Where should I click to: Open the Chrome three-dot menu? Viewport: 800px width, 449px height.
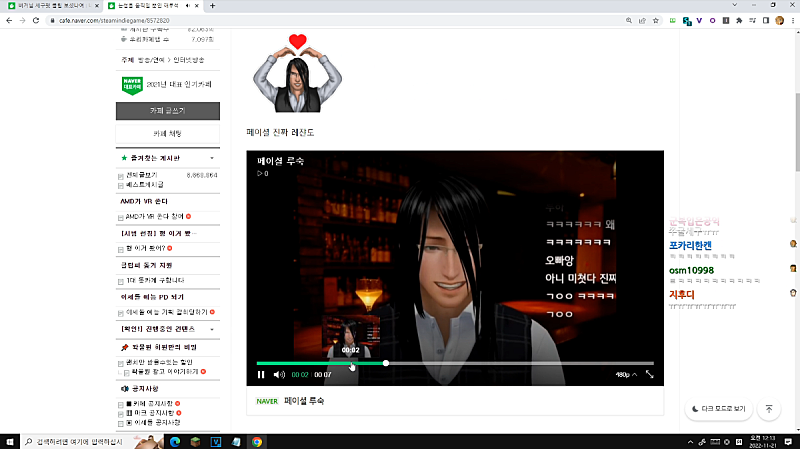(793, 20)
